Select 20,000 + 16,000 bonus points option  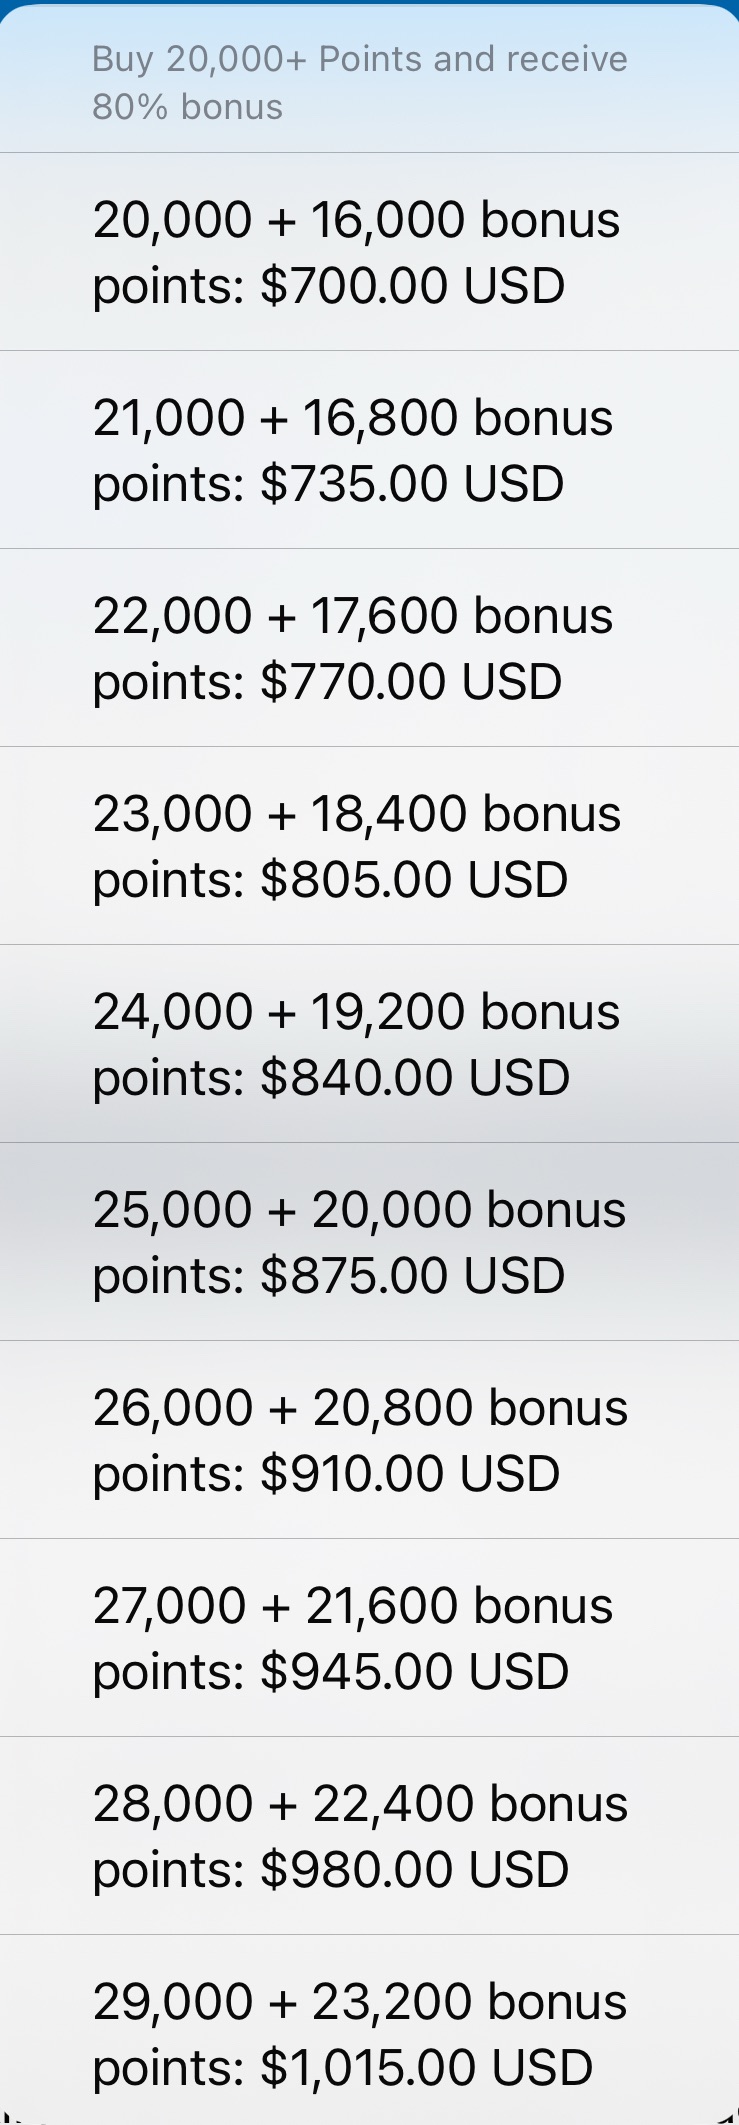(369, 252)
